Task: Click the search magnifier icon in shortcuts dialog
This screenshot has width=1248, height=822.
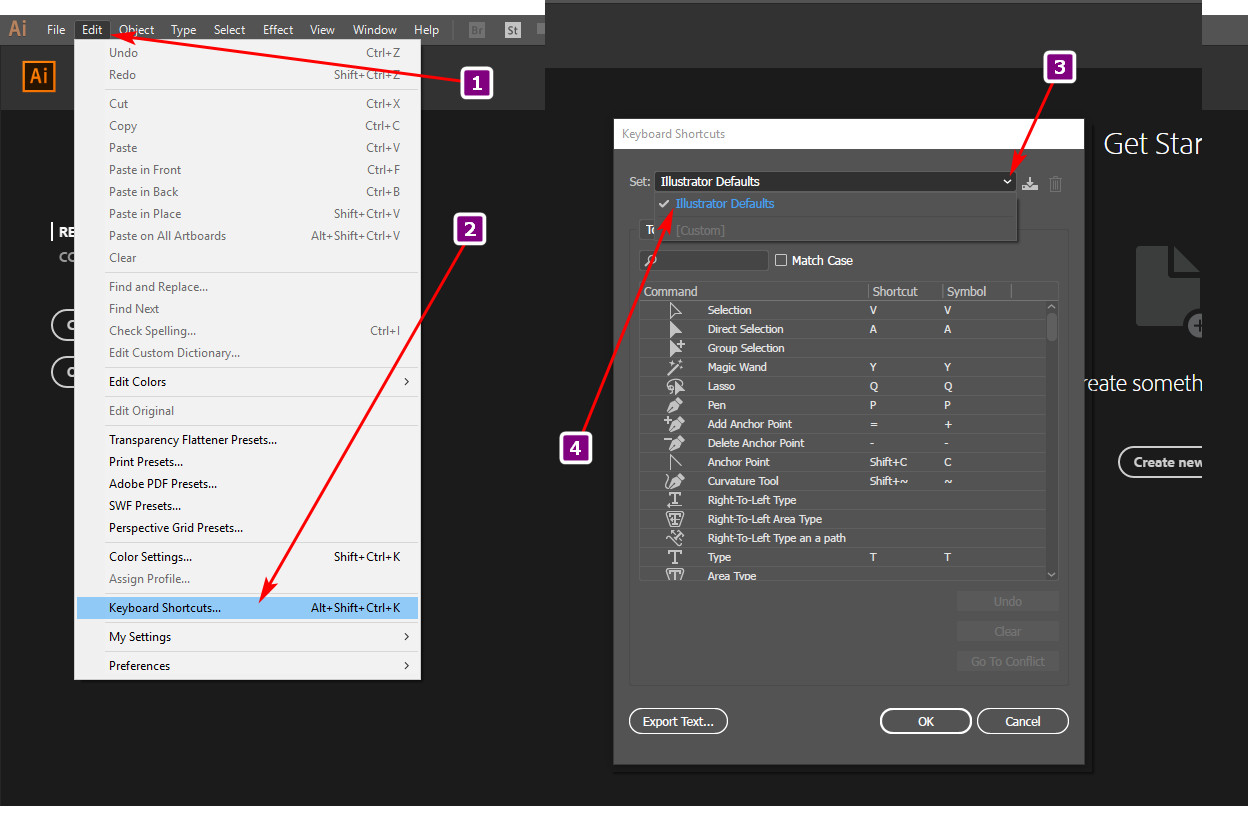Action: tap(651, 260)
